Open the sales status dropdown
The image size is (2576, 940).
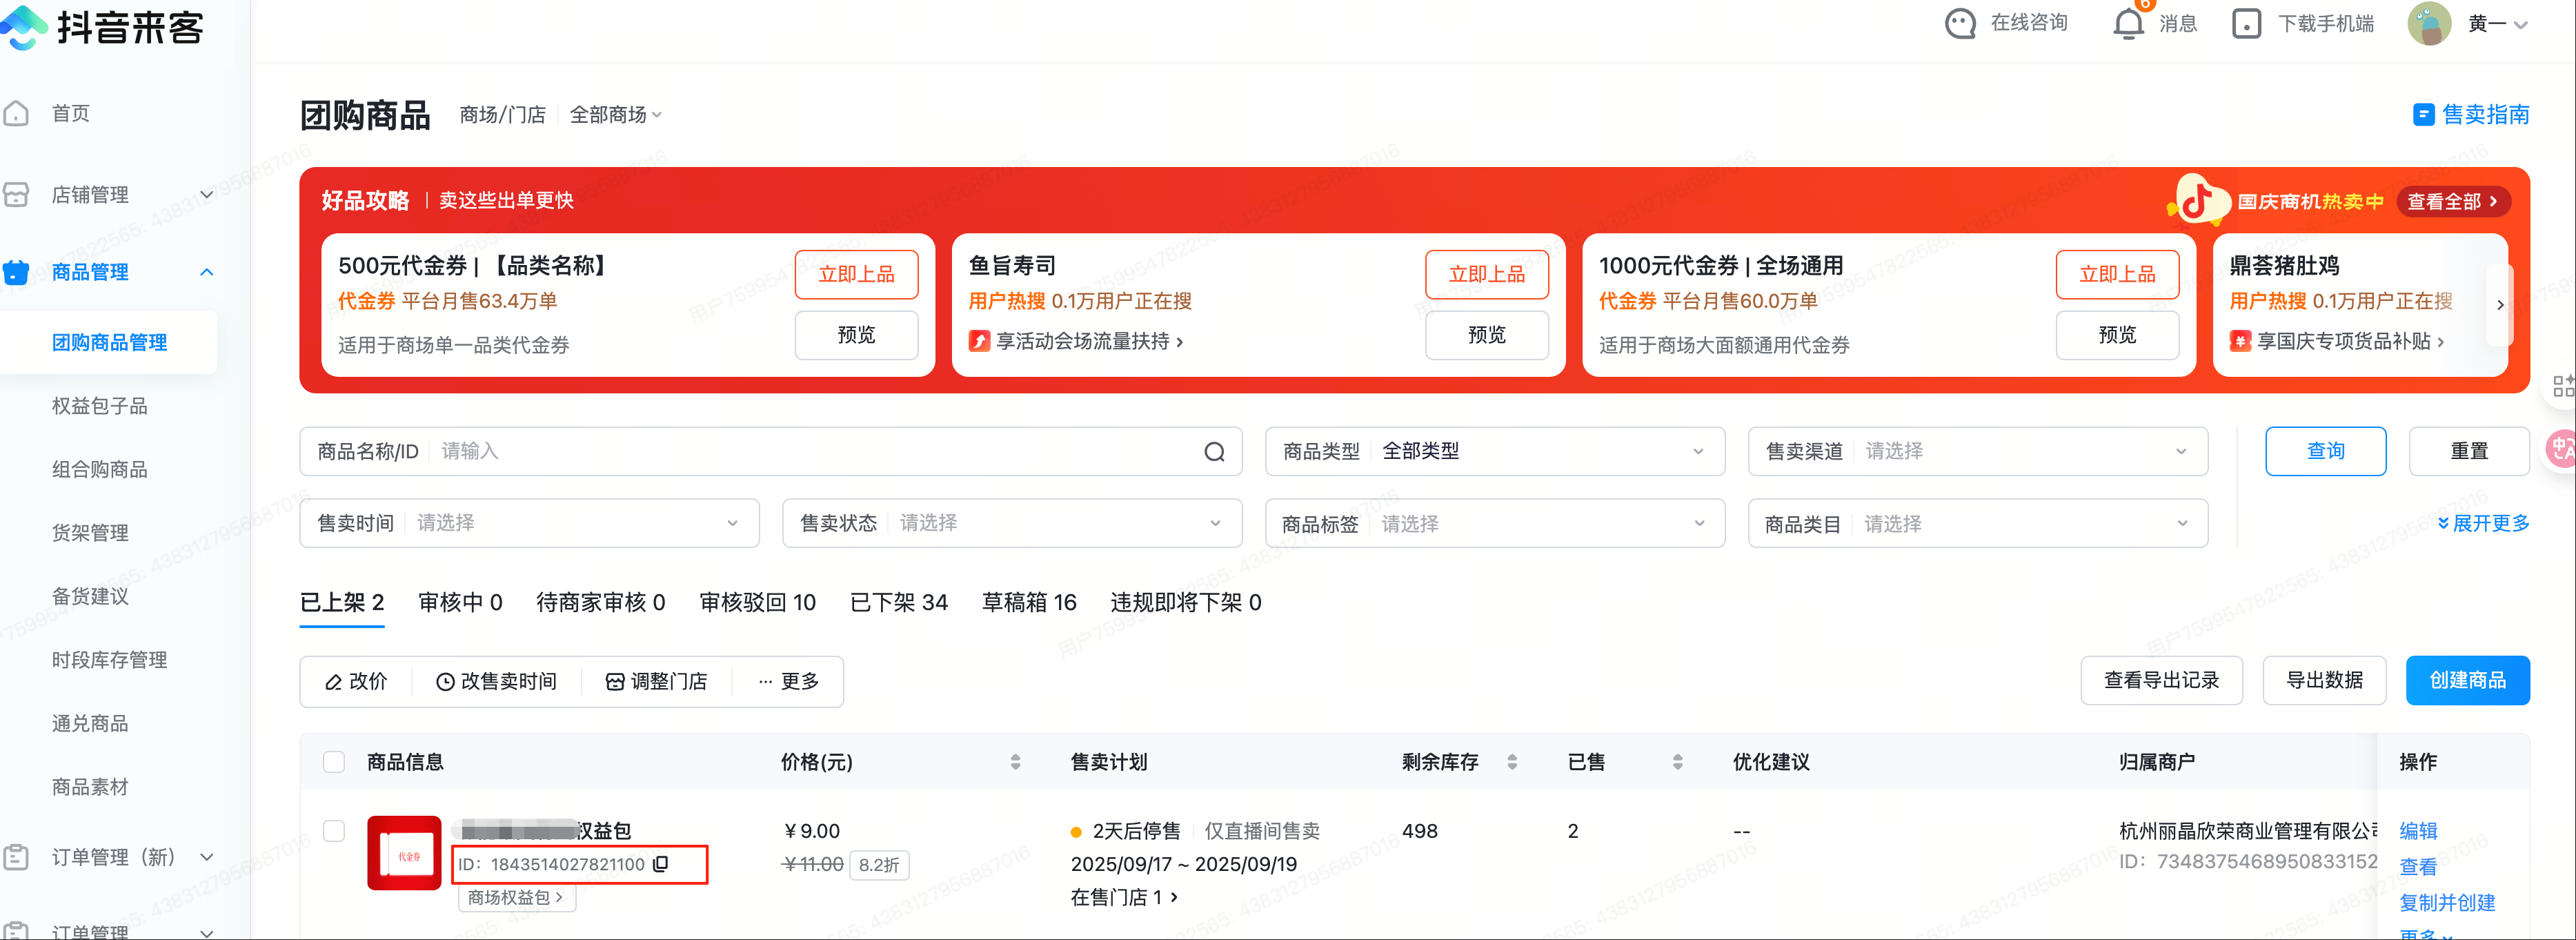tap(1011, 524)
